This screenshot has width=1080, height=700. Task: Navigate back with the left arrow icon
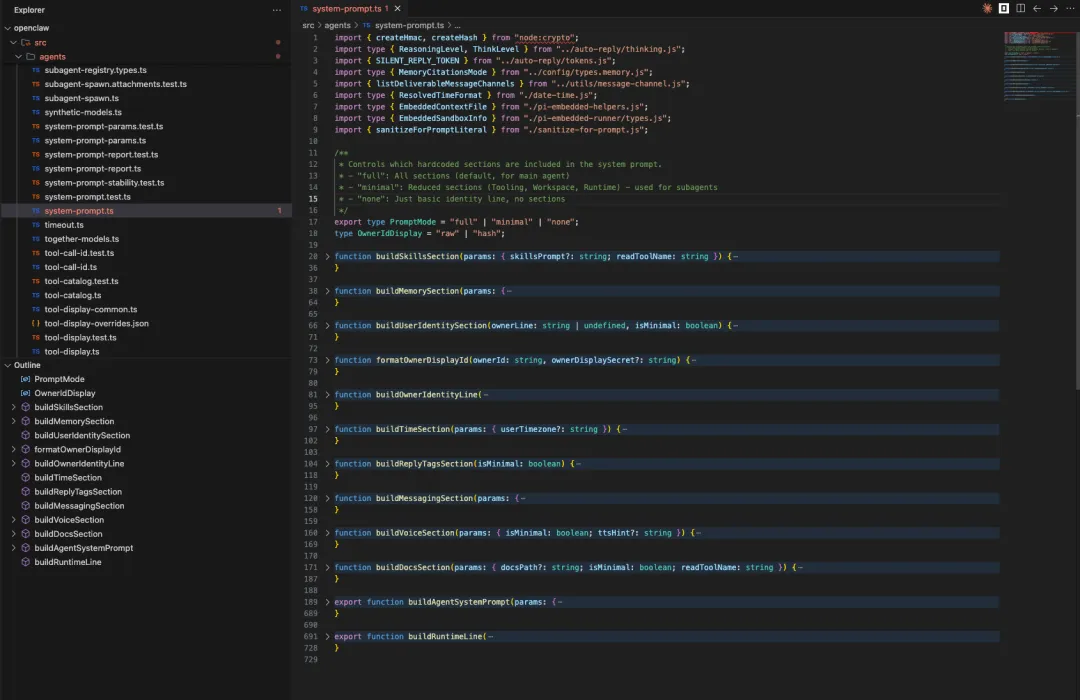(1037, 8)
